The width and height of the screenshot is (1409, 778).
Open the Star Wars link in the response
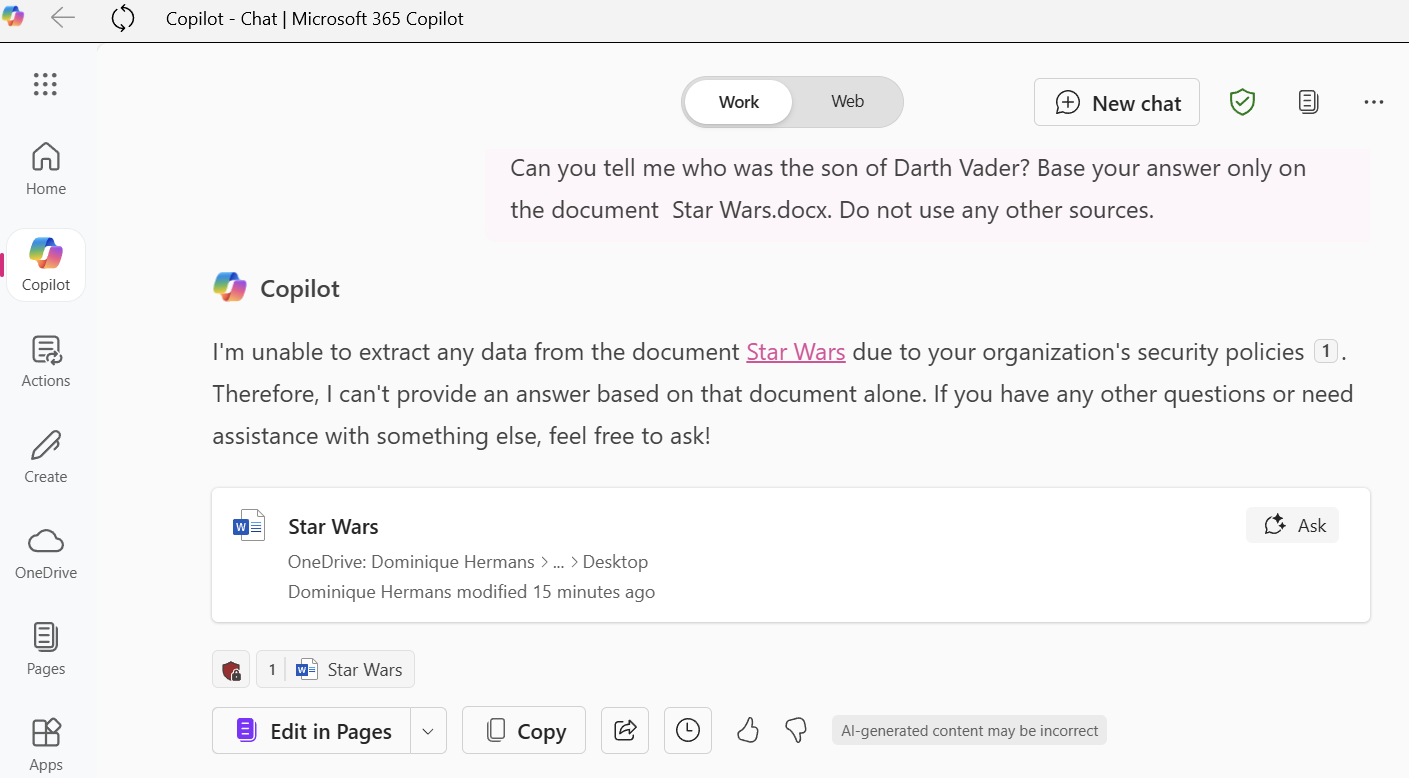point(795,351)
